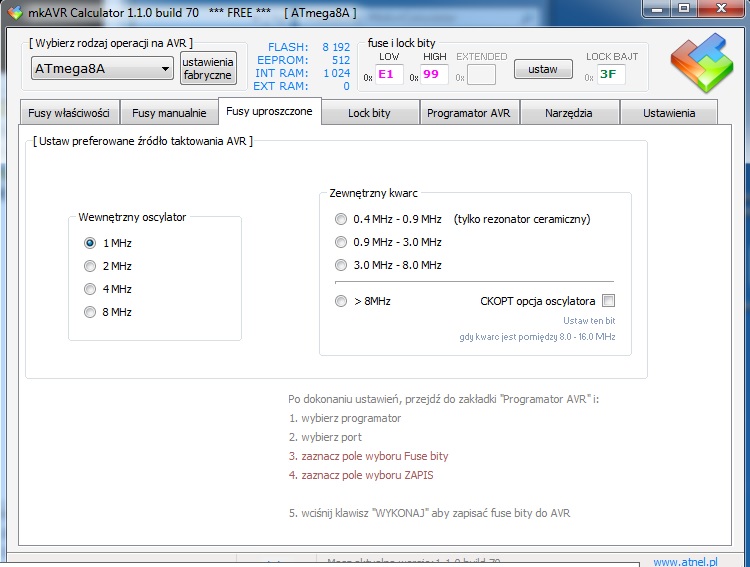This screenshot has width=750, height=567.
Task: Open the www.atnel.pl link
Action: point(685,561)
